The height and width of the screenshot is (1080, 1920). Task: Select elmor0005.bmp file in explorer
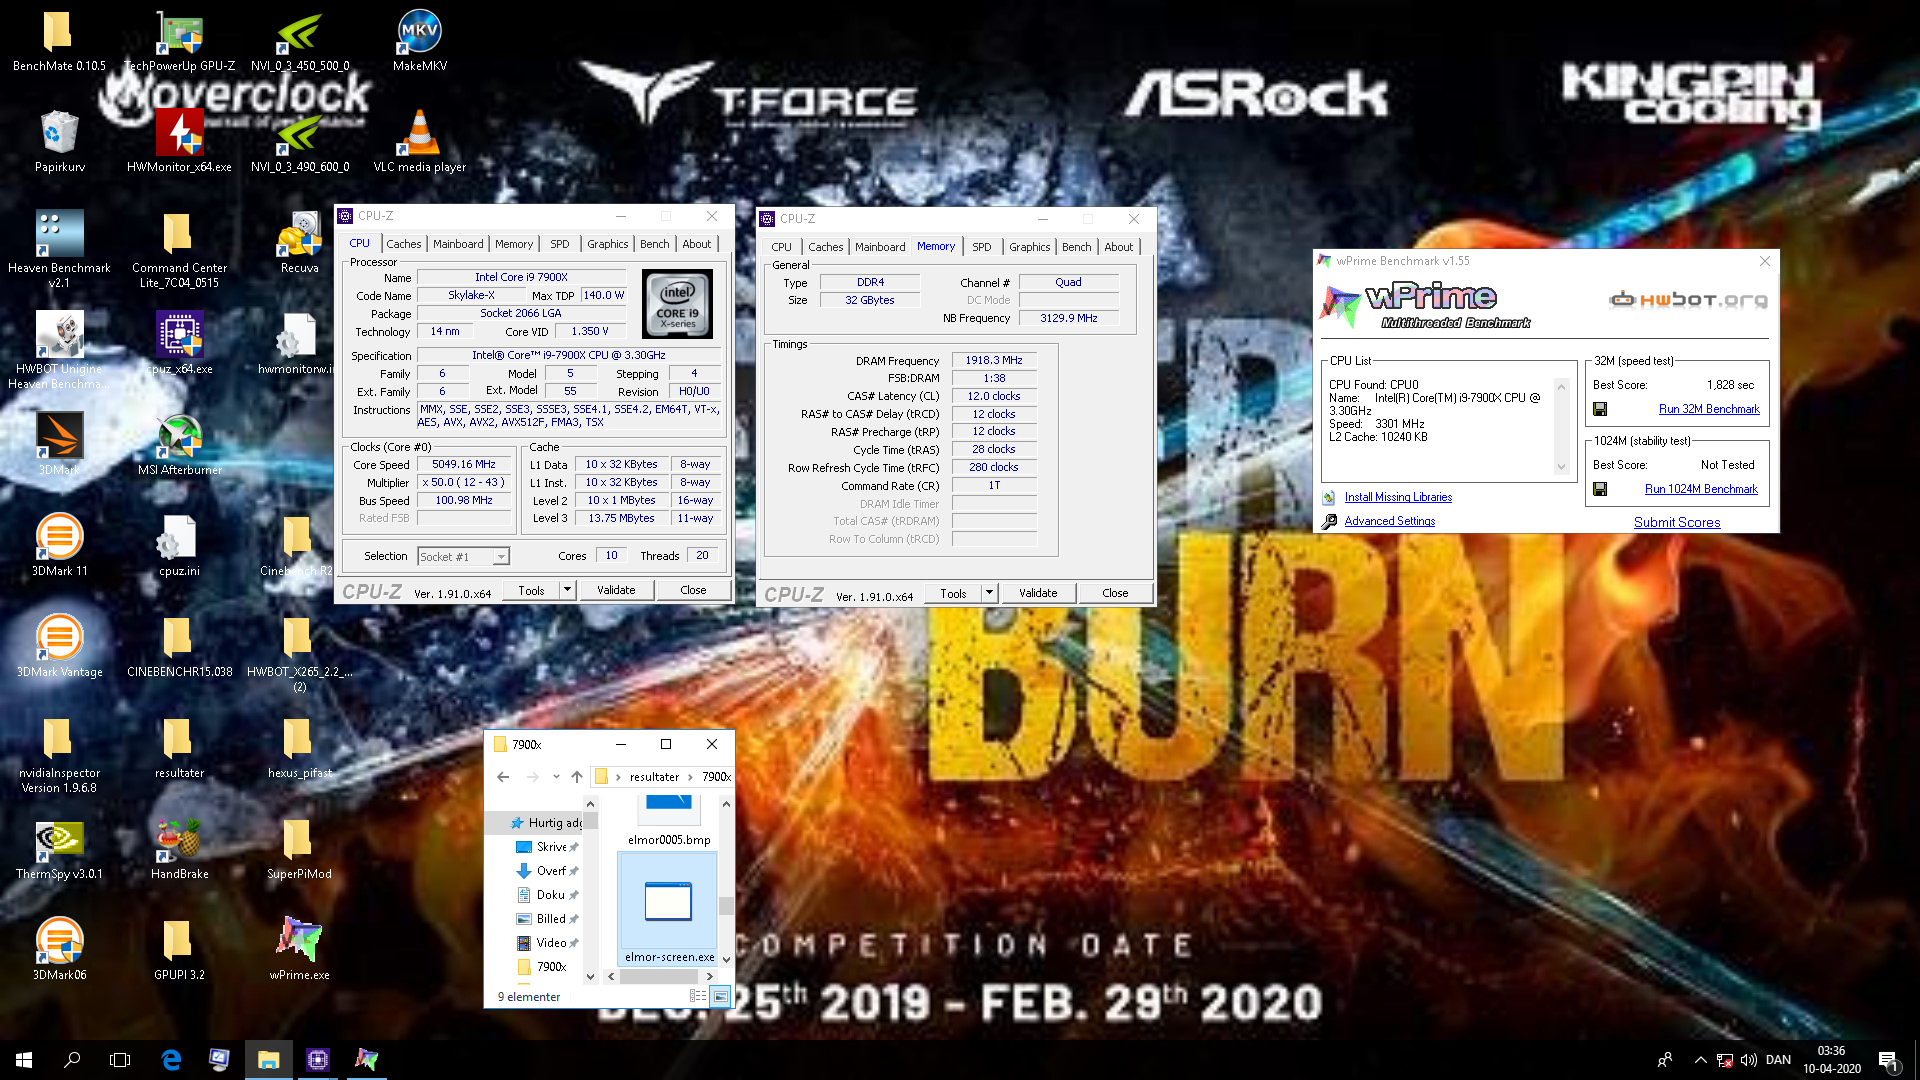669,822
